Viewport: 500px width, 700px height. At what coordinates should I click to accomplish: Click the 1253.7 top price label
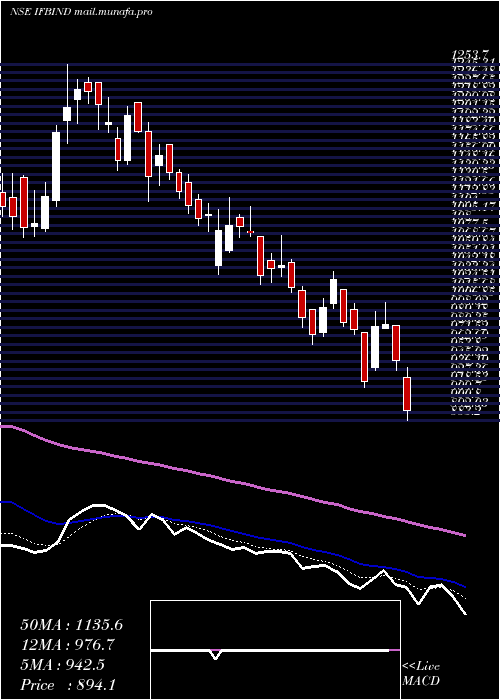(472, 54)
